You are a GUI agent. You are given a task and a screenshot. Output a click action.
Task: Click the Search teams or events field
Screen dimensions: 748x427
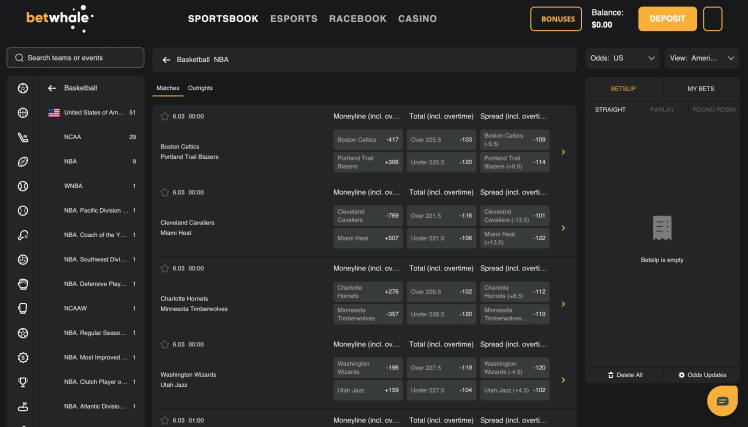click(x=75, y=58)
